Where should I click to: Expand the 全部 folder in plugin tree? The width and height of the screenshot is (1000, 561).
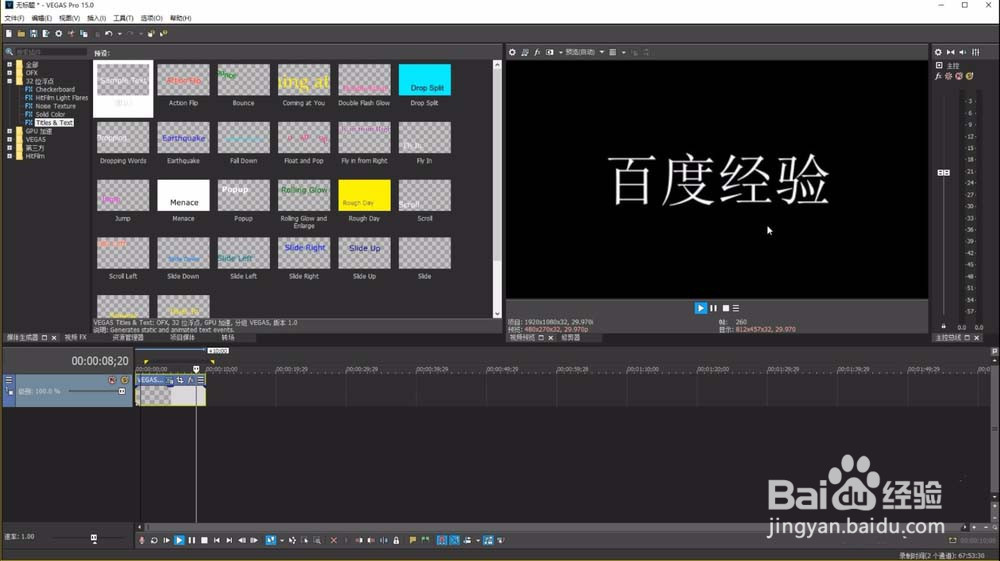point(10,64)
